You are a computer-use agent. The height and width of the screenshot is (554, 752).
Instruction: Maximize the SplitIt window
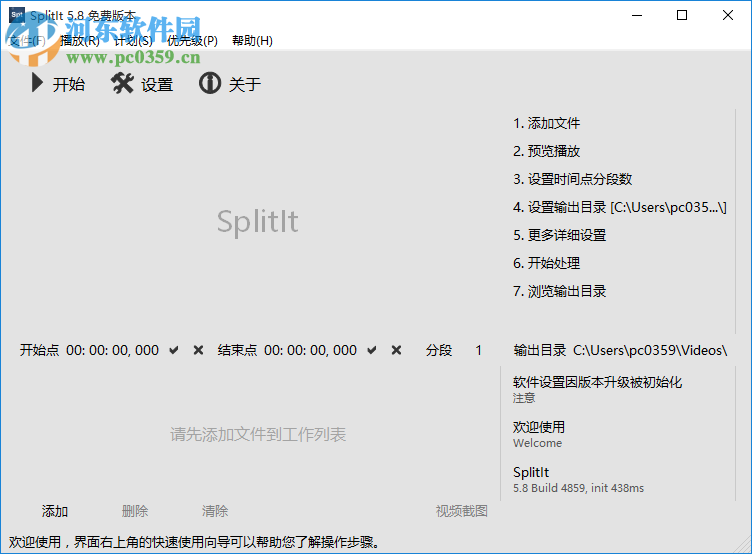click(682, 15)
